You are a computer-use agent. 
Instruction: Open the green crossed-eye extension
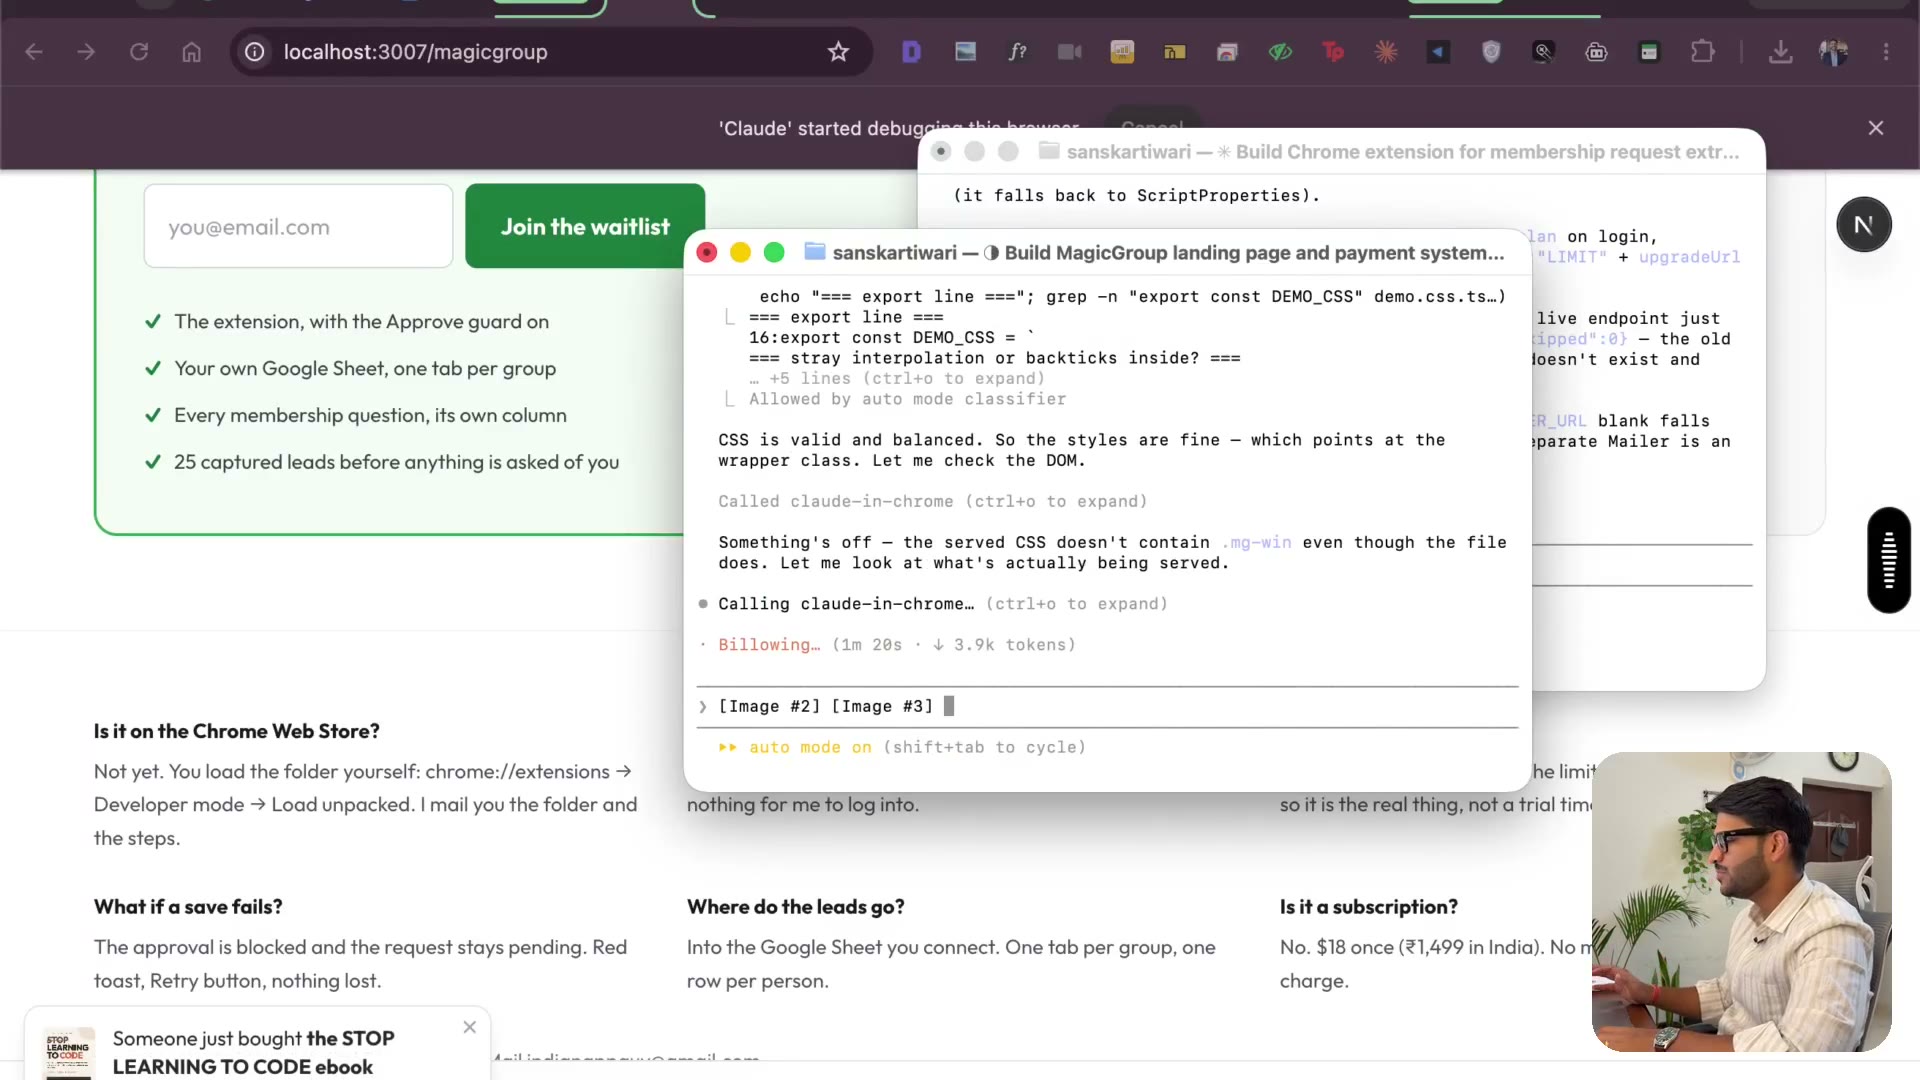1280,52
